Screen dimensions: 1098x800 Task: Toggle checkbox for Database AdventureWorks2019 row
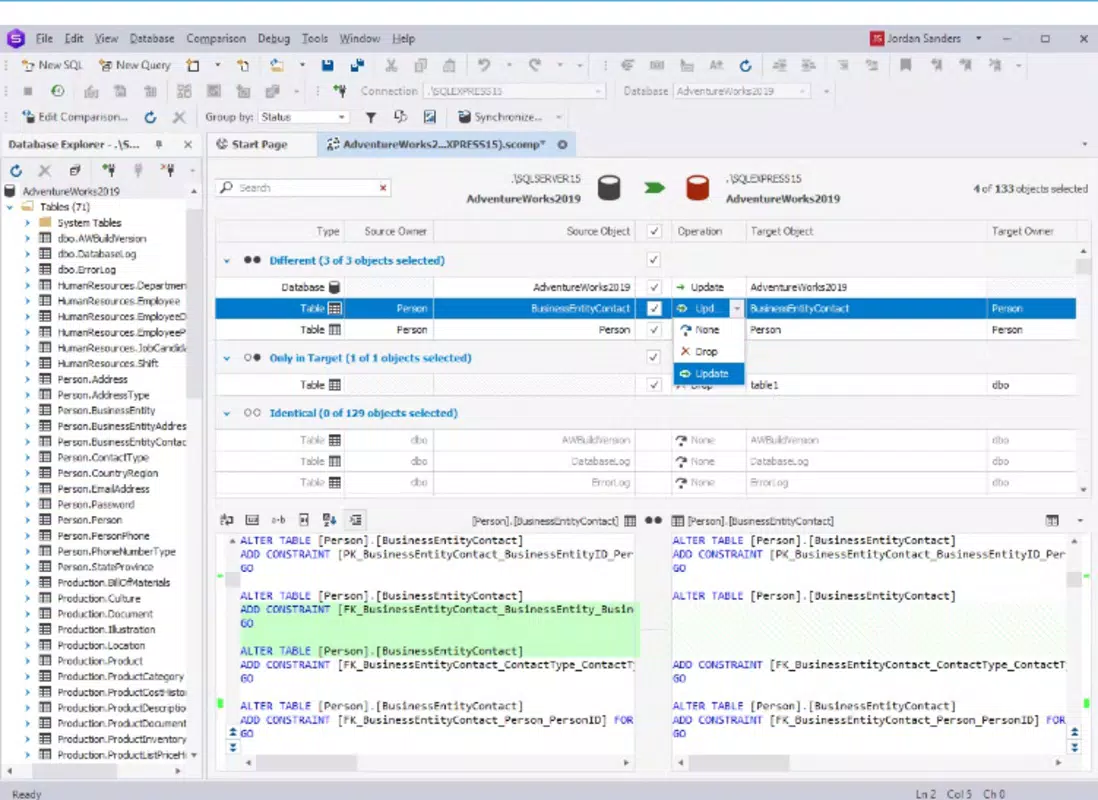coord(654,287)
